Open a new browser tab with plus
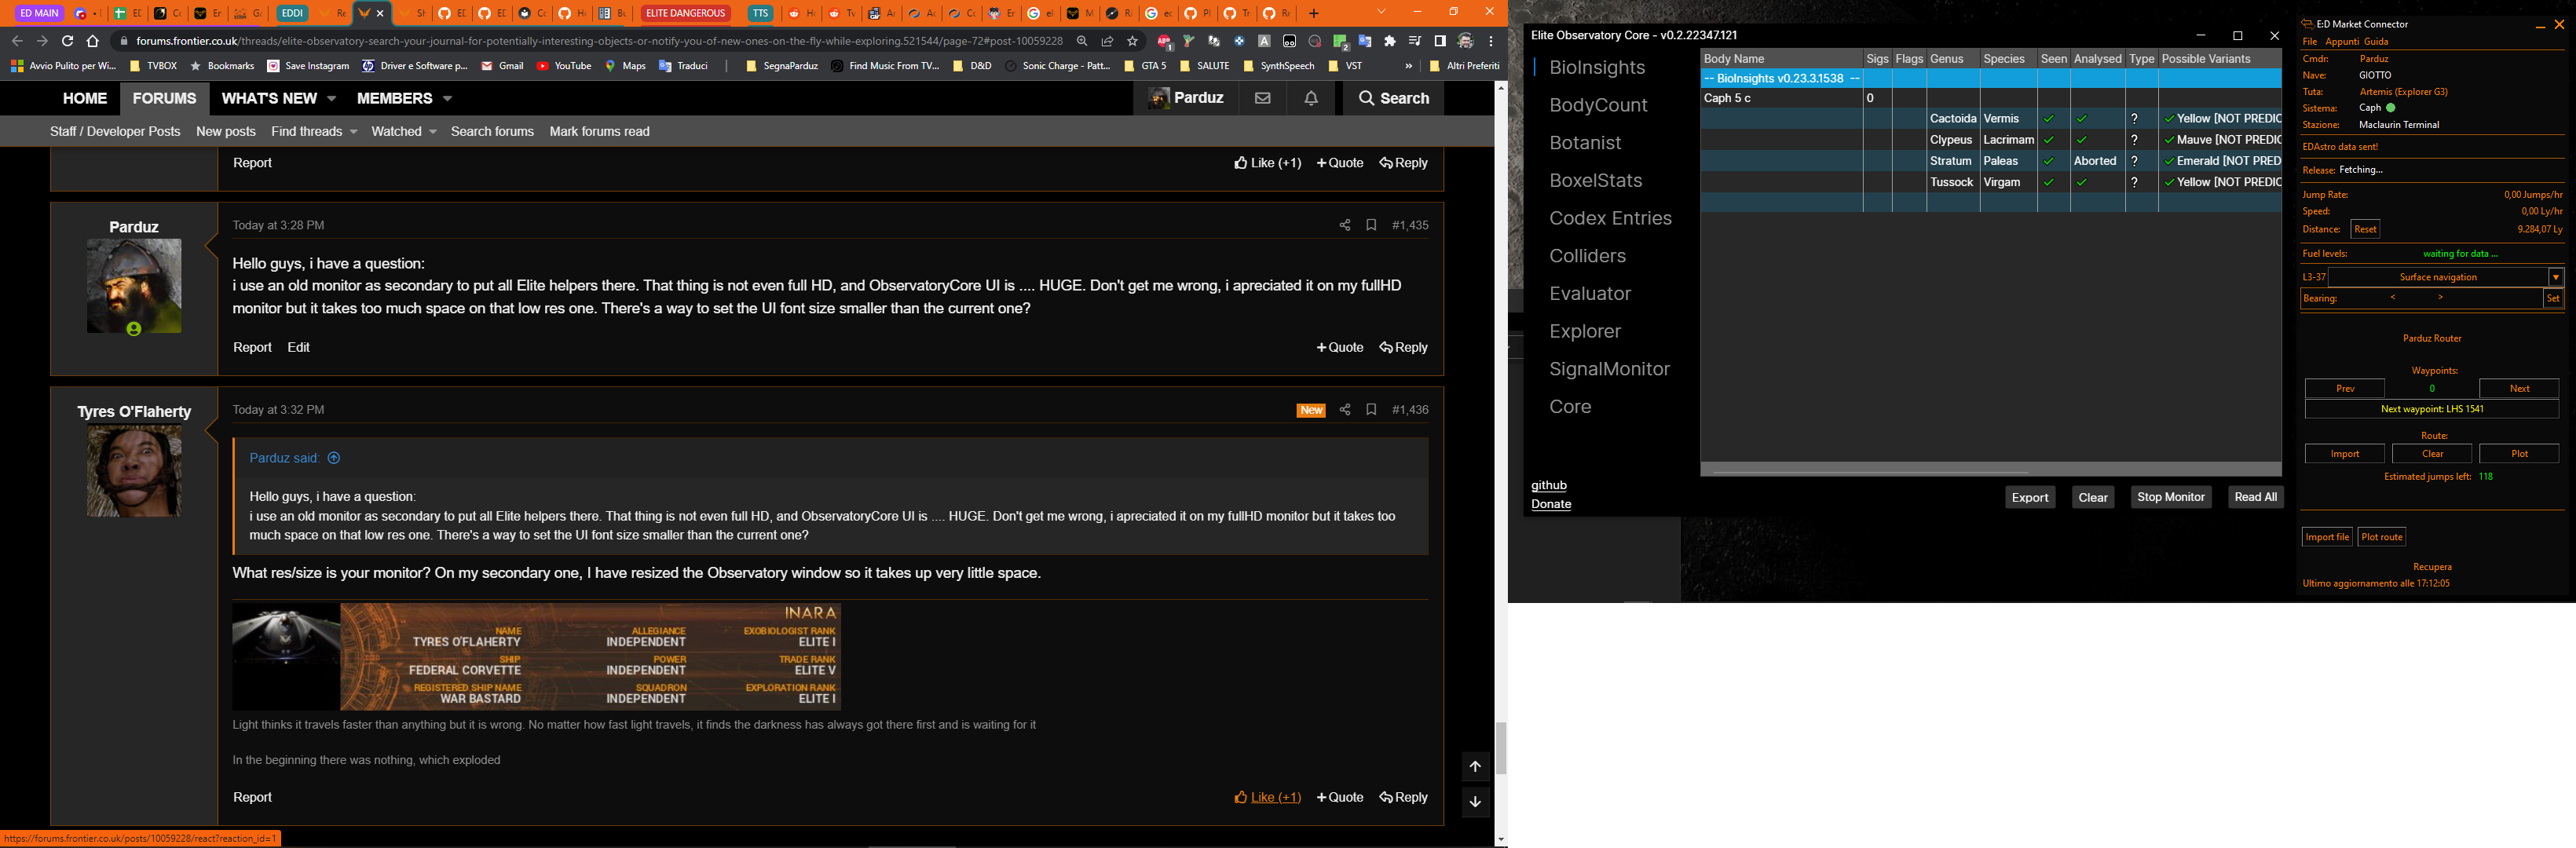 pos(1314,13)
